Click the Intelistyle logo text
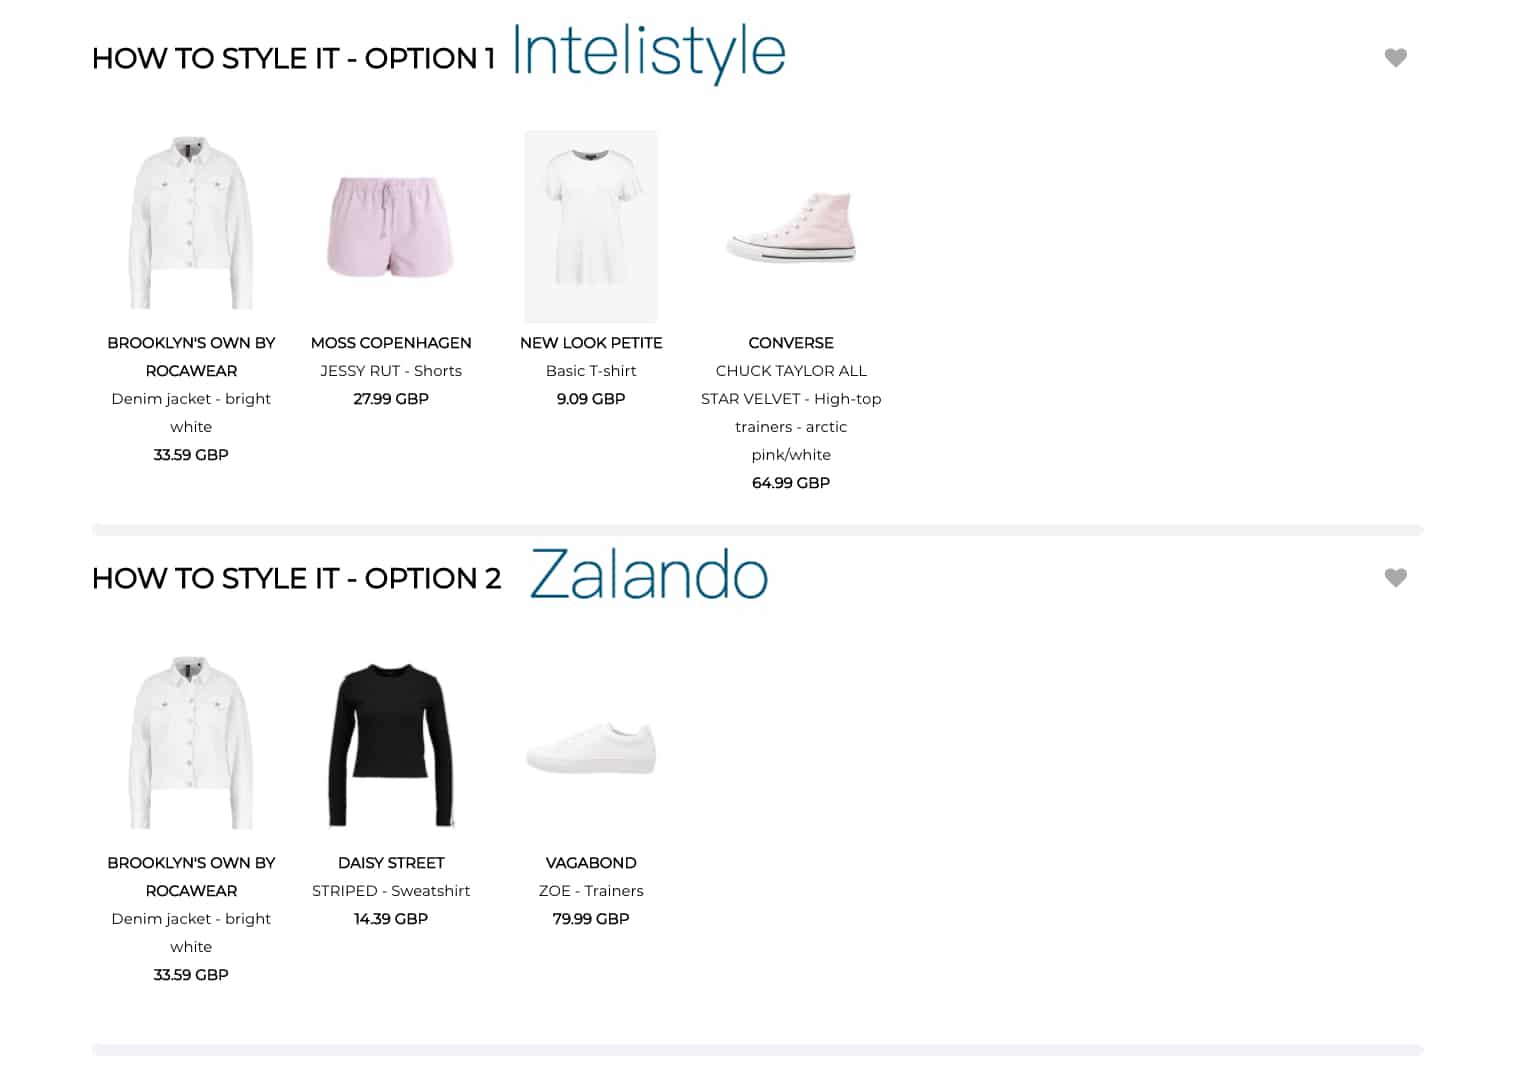Image resolution: width=1522 pixels, height=1072 pixels. coord(649,52)
